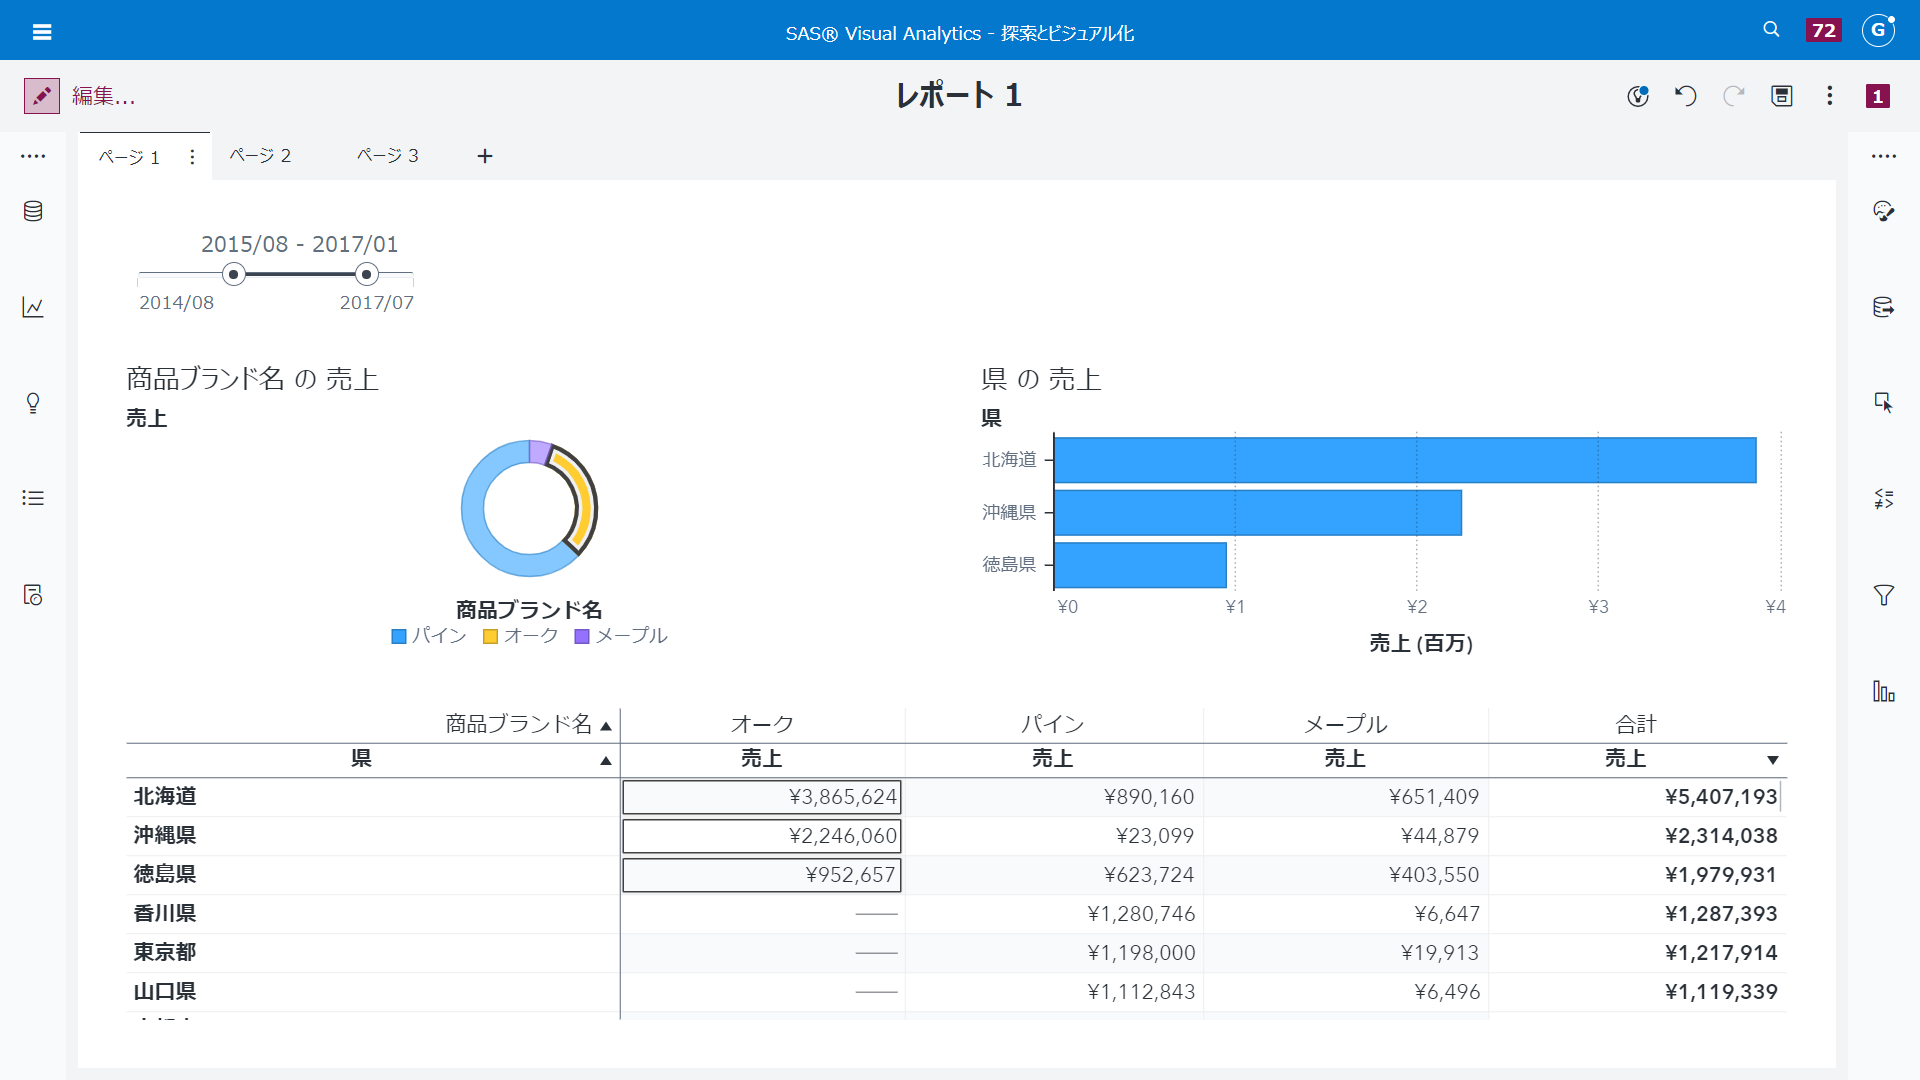This screenshot has width=1920, height=1080.
Task: Open the notifications badge showing 72
Action: coord(1824,30)
